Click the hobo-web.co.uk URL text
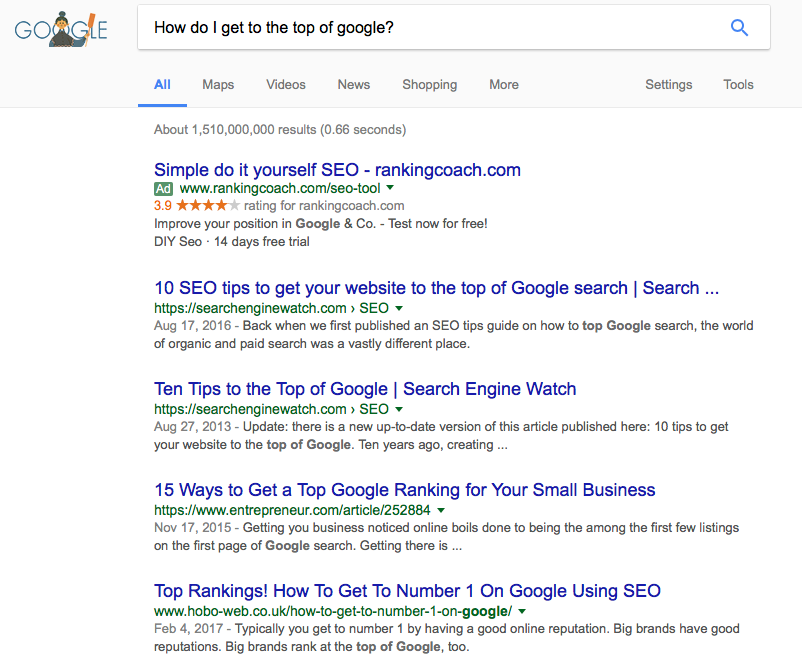The height and width of the screenshot is (671, 802). (x=333, y=611)
